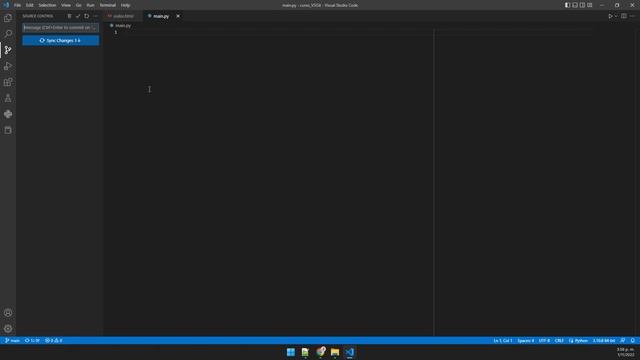Open the View menu

(66, 5)
